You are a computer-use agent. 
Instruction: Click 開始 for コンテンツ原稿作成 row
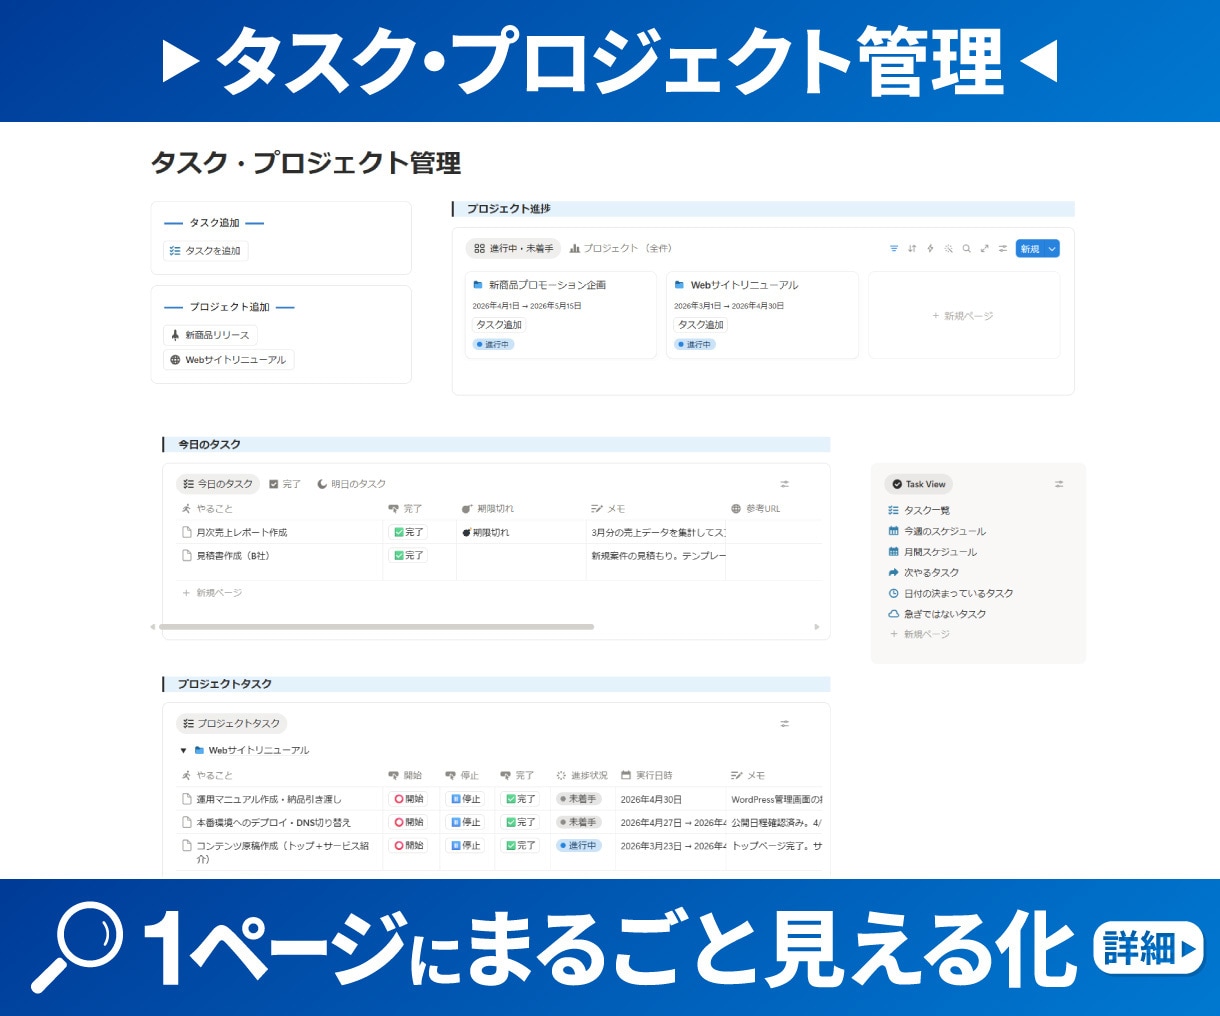point(408,845)
